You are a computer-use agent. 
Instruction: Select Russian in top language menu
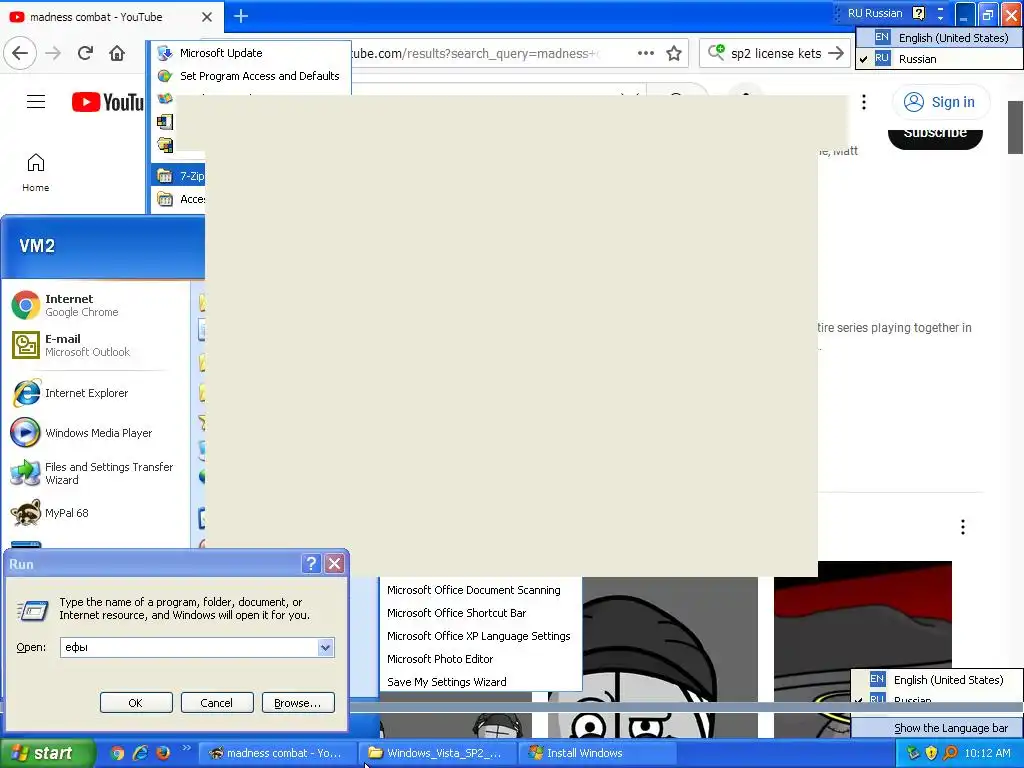pos(940,59)
